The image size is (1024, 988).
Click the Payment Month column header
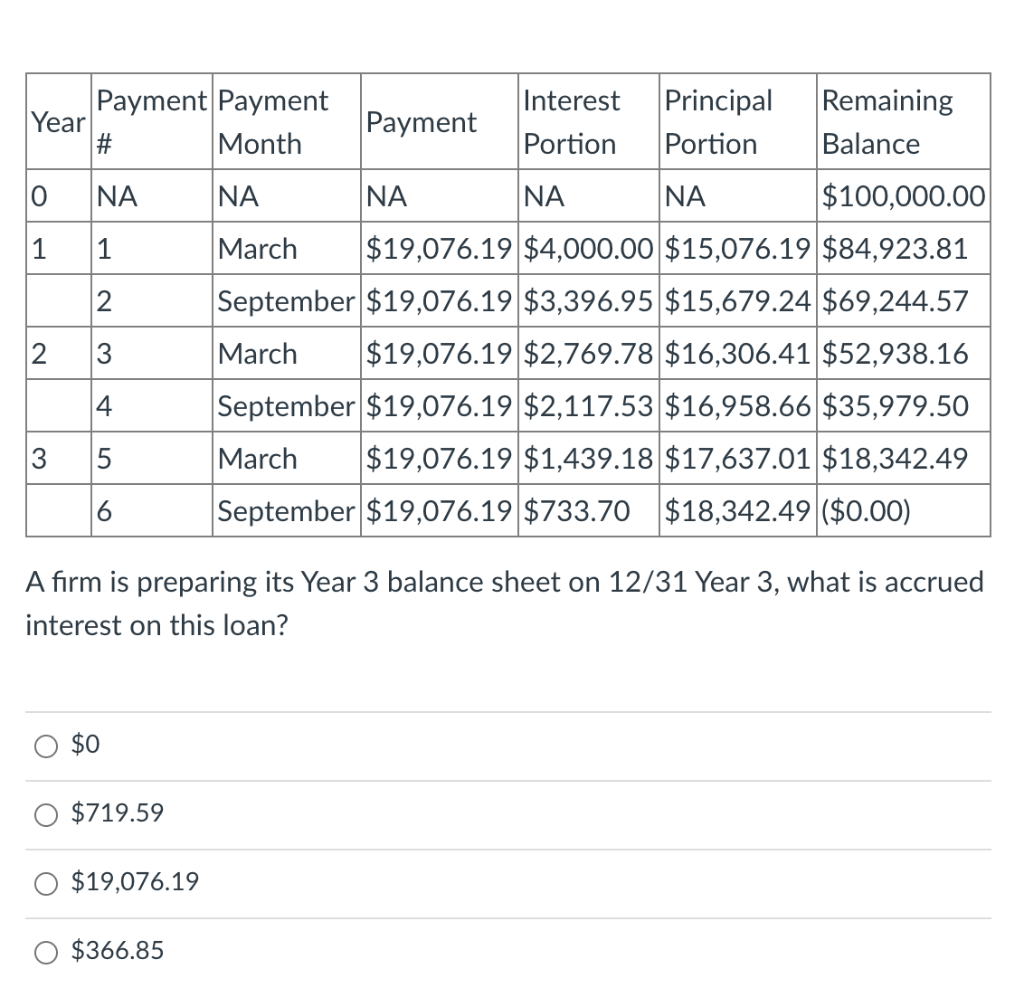pyautogui.click(x=275, y=121)
